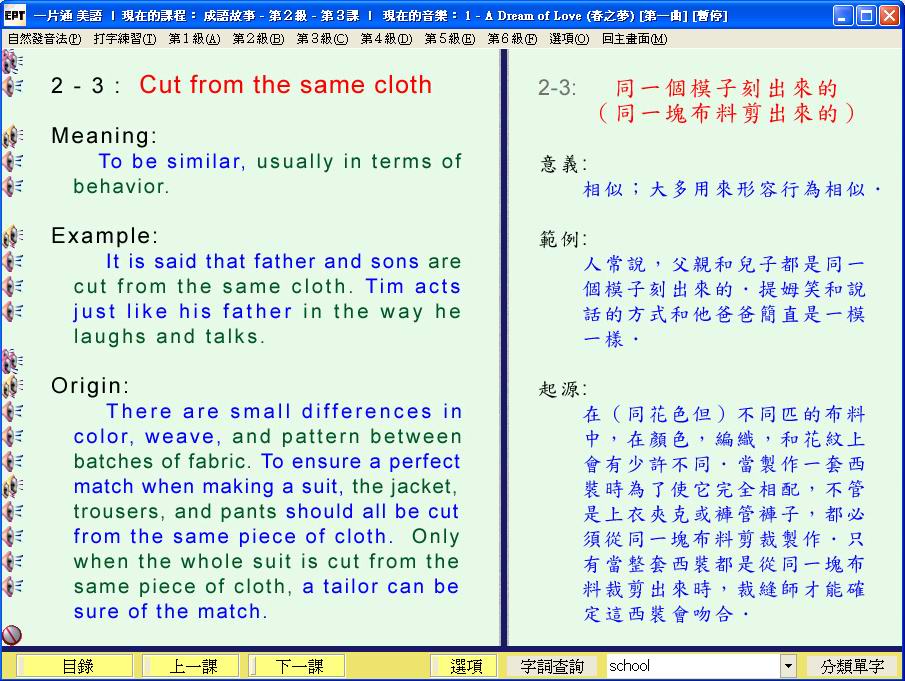The height and width of the screenshot is (681, 905).
Task: Play audio for 'just like his father' line
Action: pyautogui.click(x=12, y=311)
